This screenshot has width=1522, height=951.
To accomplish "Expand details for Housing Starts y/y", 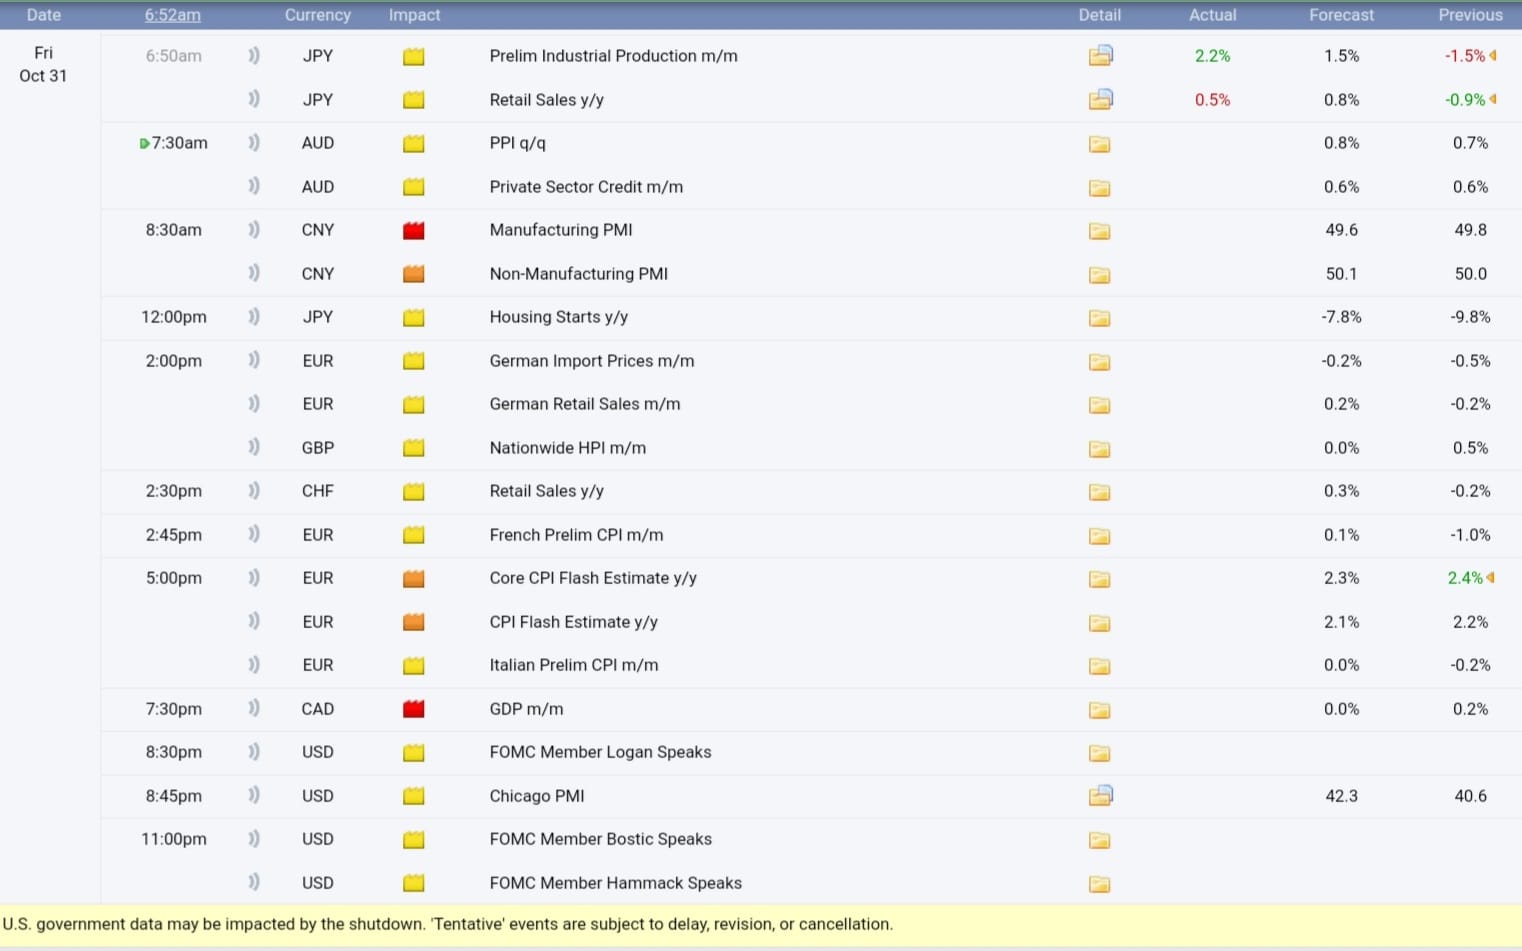I will [1100, 318].
